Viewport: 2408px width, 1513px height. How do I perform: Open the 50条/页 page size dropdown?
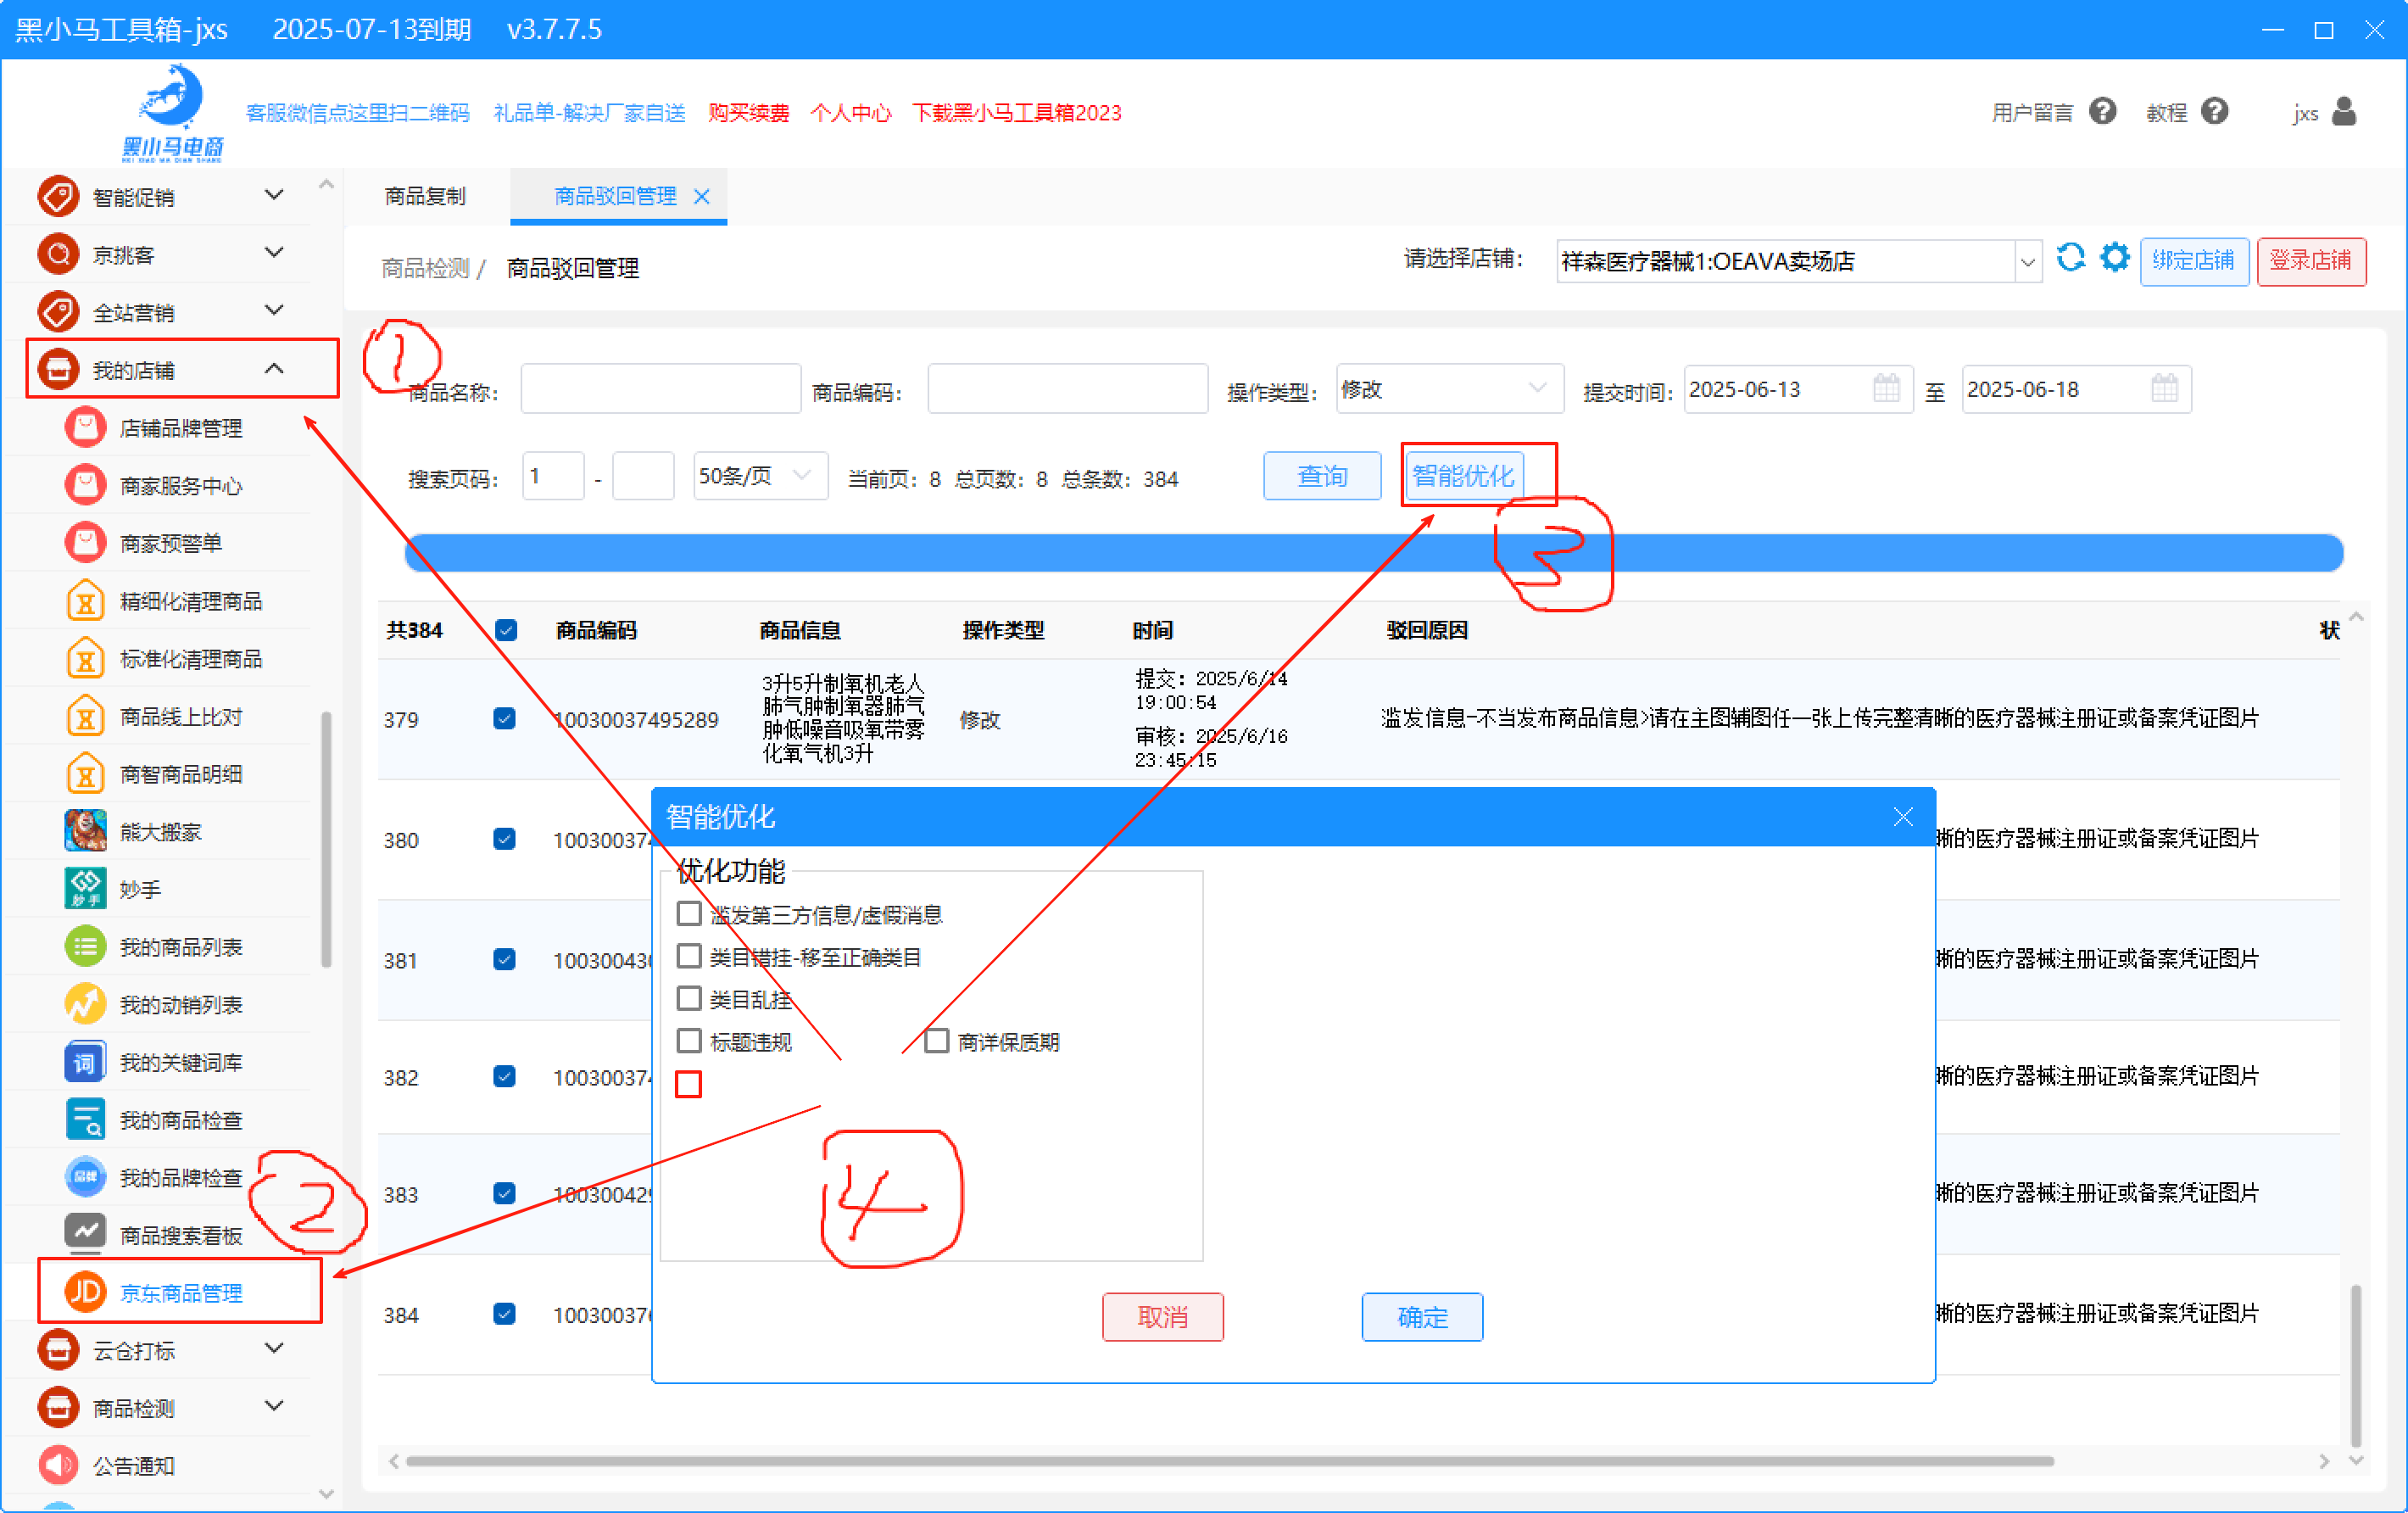[760, 476]
